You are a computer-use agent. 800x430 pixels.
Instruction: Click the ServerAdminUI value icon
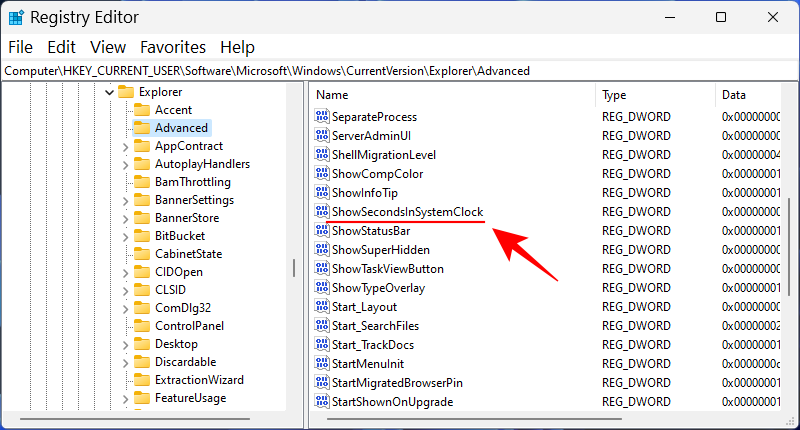(321, 135)
